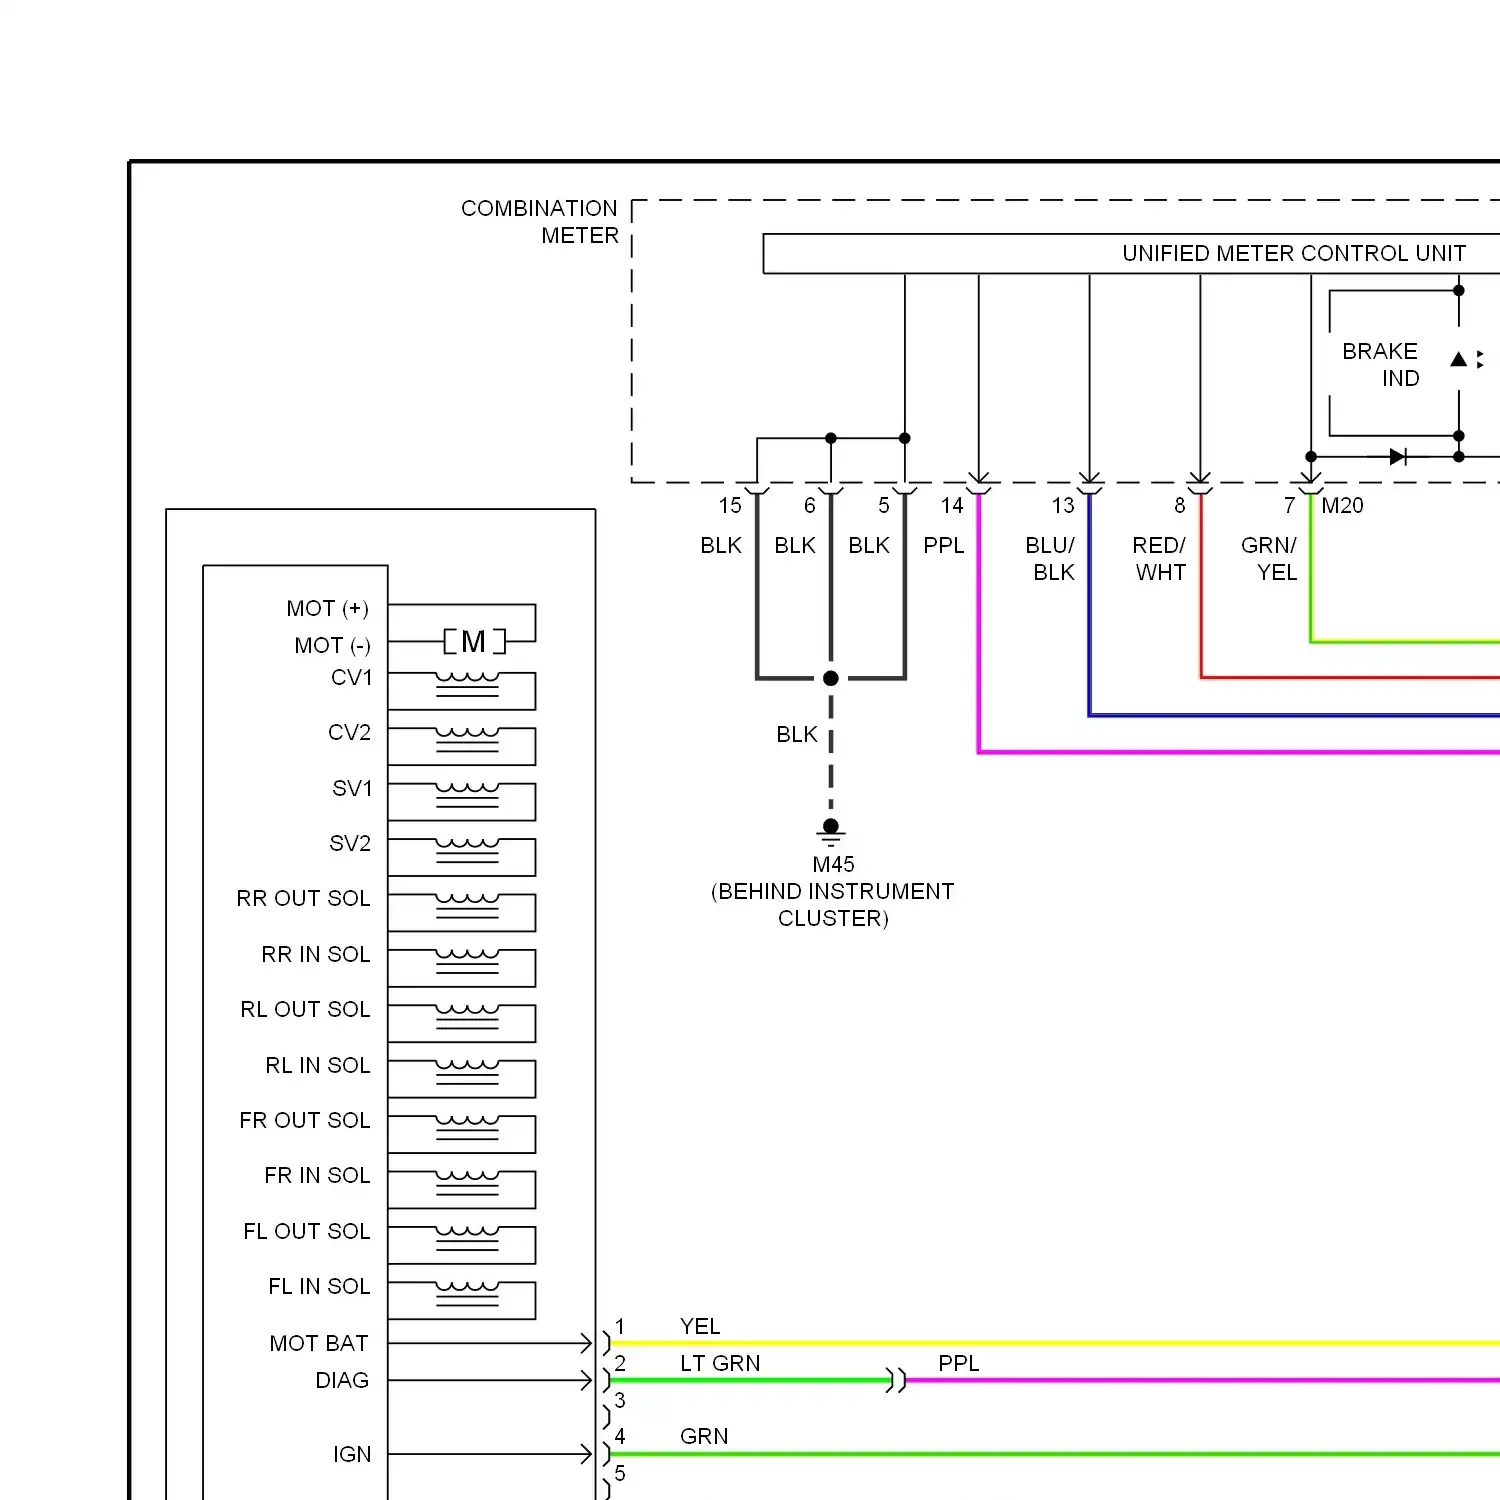
Task: Click connector pin 14
Action: tap(951, 506)
